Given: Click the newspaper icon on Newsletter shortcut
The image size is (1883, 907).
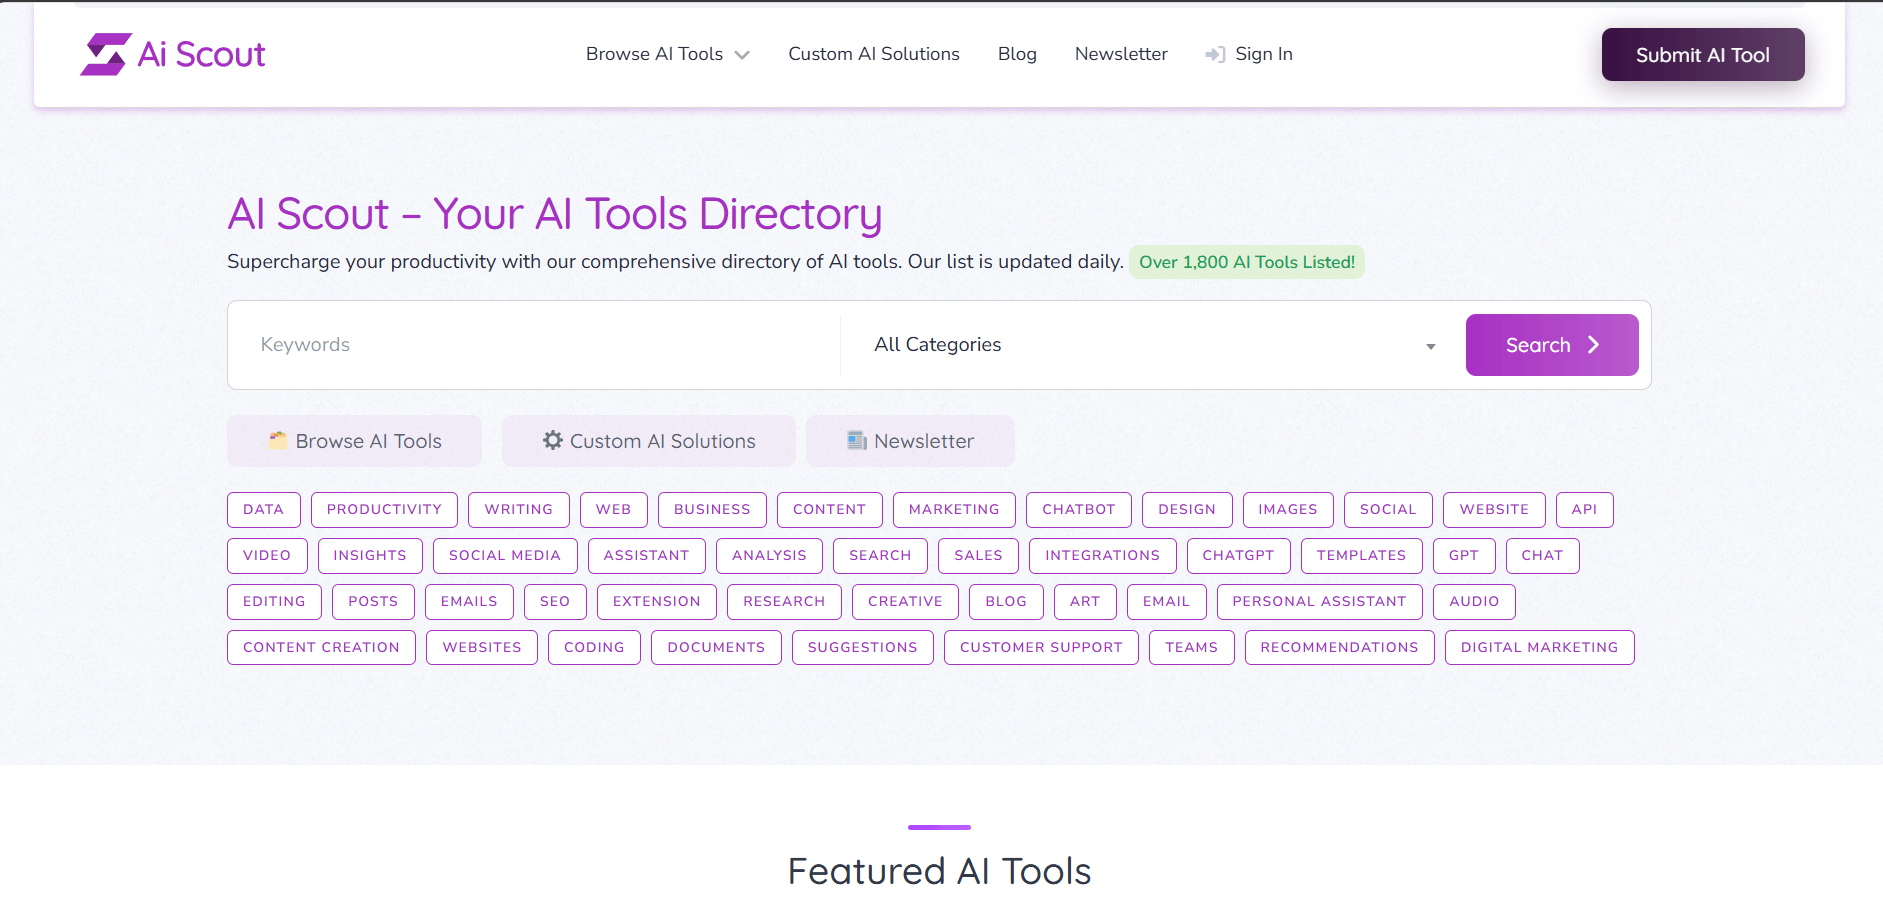Looking at the screenshot, I should [856, 440].
